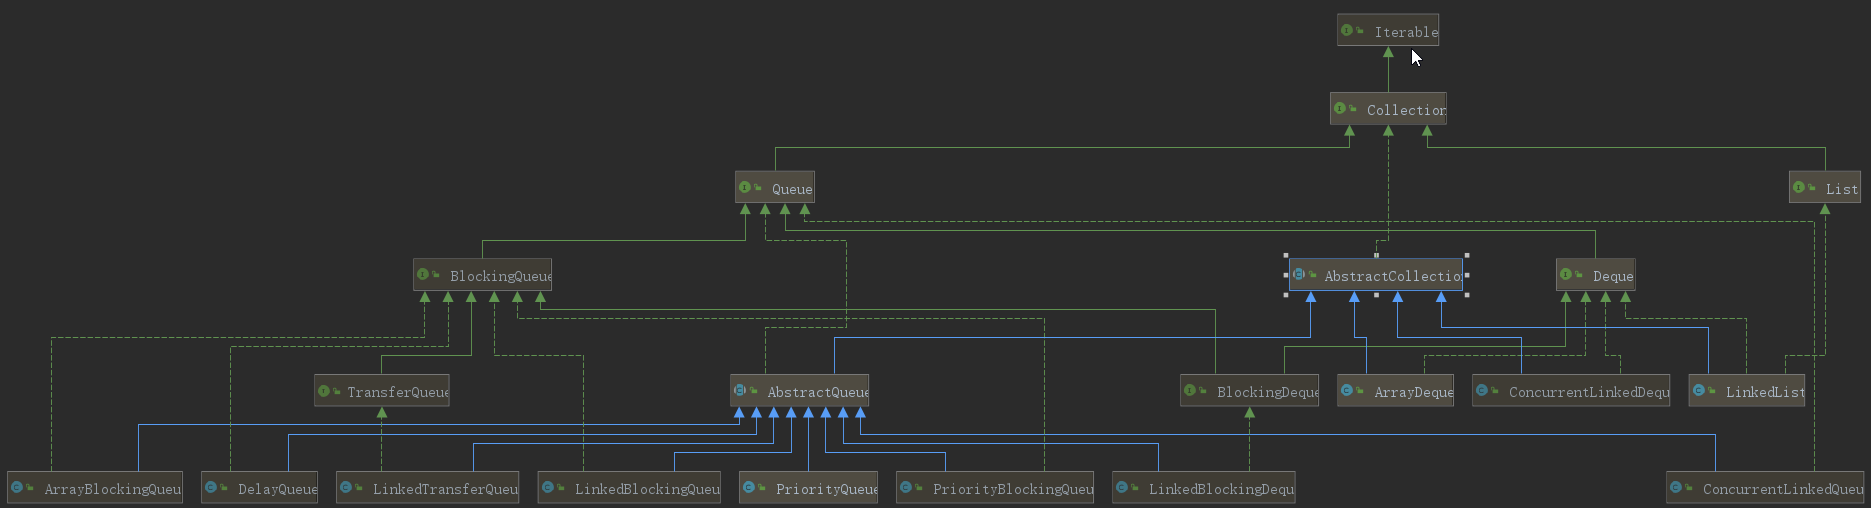
Task: Click the class icon on ArrayBlockingQueue
Action: pyautogui.click(x=17, y=487)
